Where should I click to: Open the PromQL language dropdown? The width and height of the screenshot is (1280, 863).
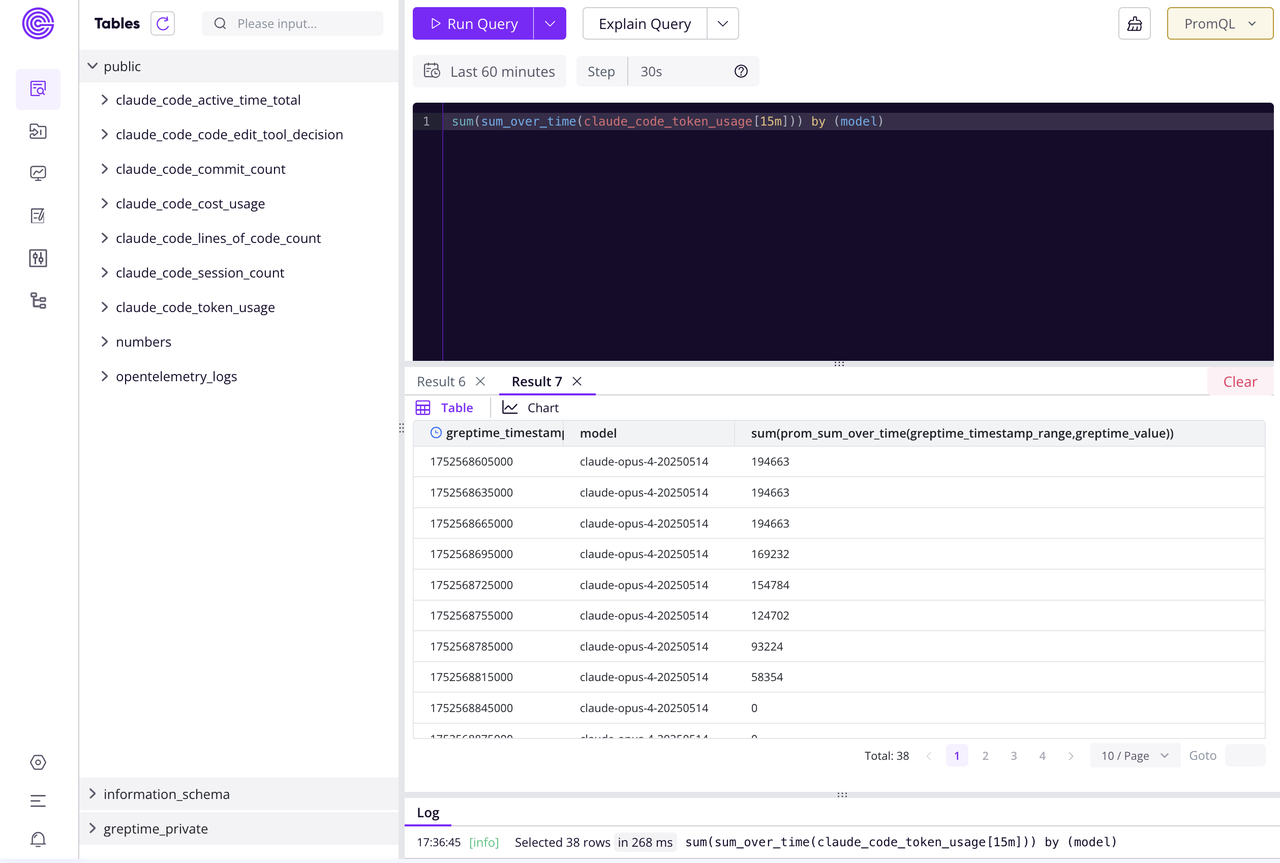(x=1219, y=24)
